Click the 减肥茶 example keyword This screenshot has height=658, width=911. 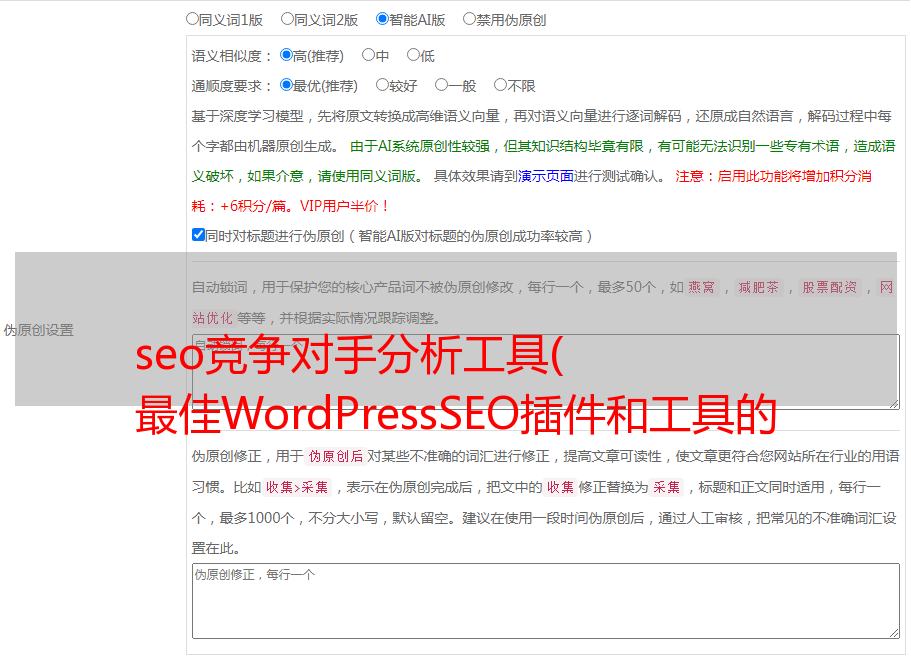[758, 287]
